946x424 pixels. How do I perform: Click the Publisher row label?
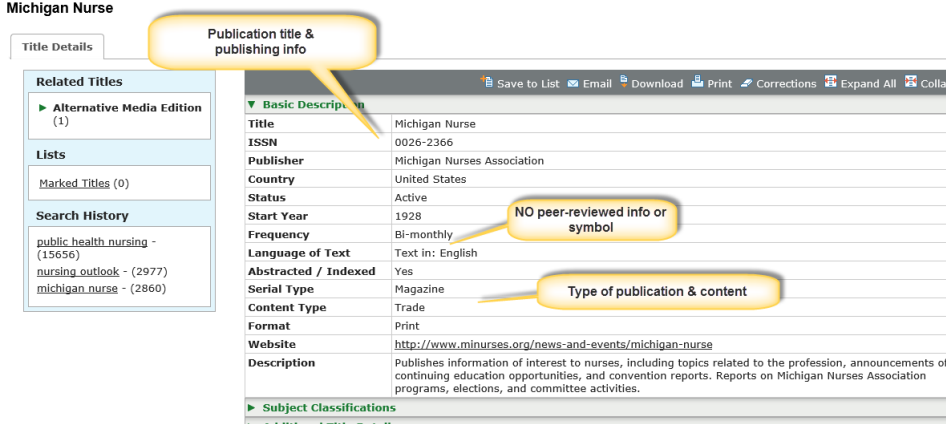click(x=276, y=161)
